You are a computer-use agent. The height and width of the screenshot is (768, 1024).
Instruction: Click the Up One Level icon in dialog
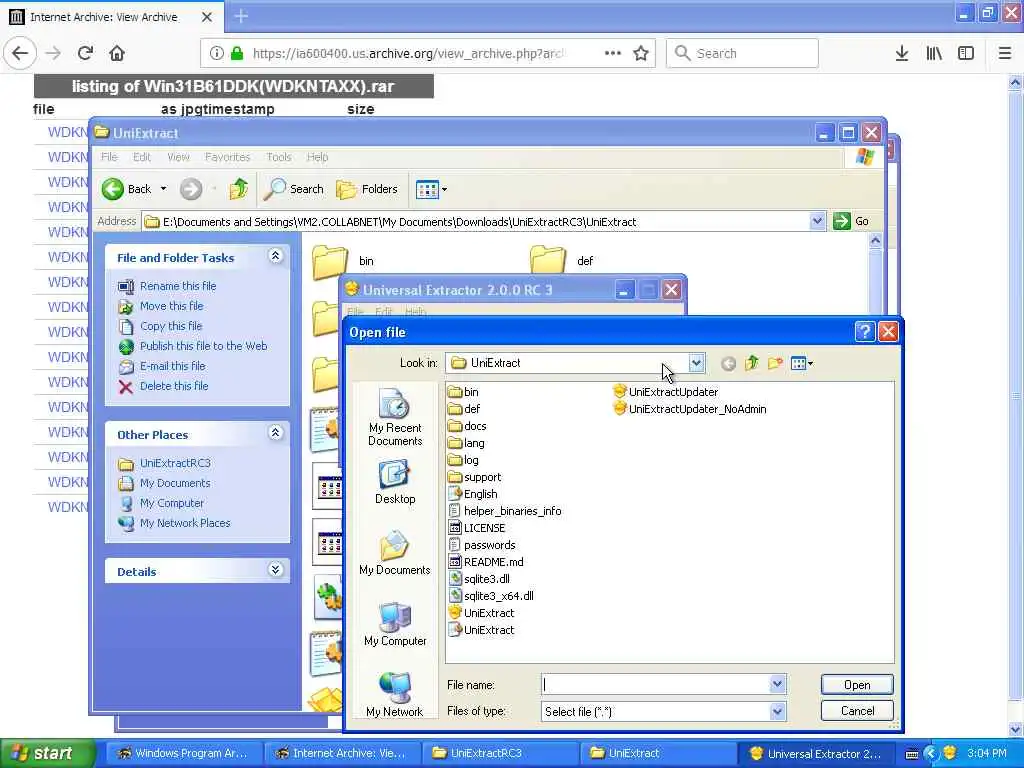(752, 363)
